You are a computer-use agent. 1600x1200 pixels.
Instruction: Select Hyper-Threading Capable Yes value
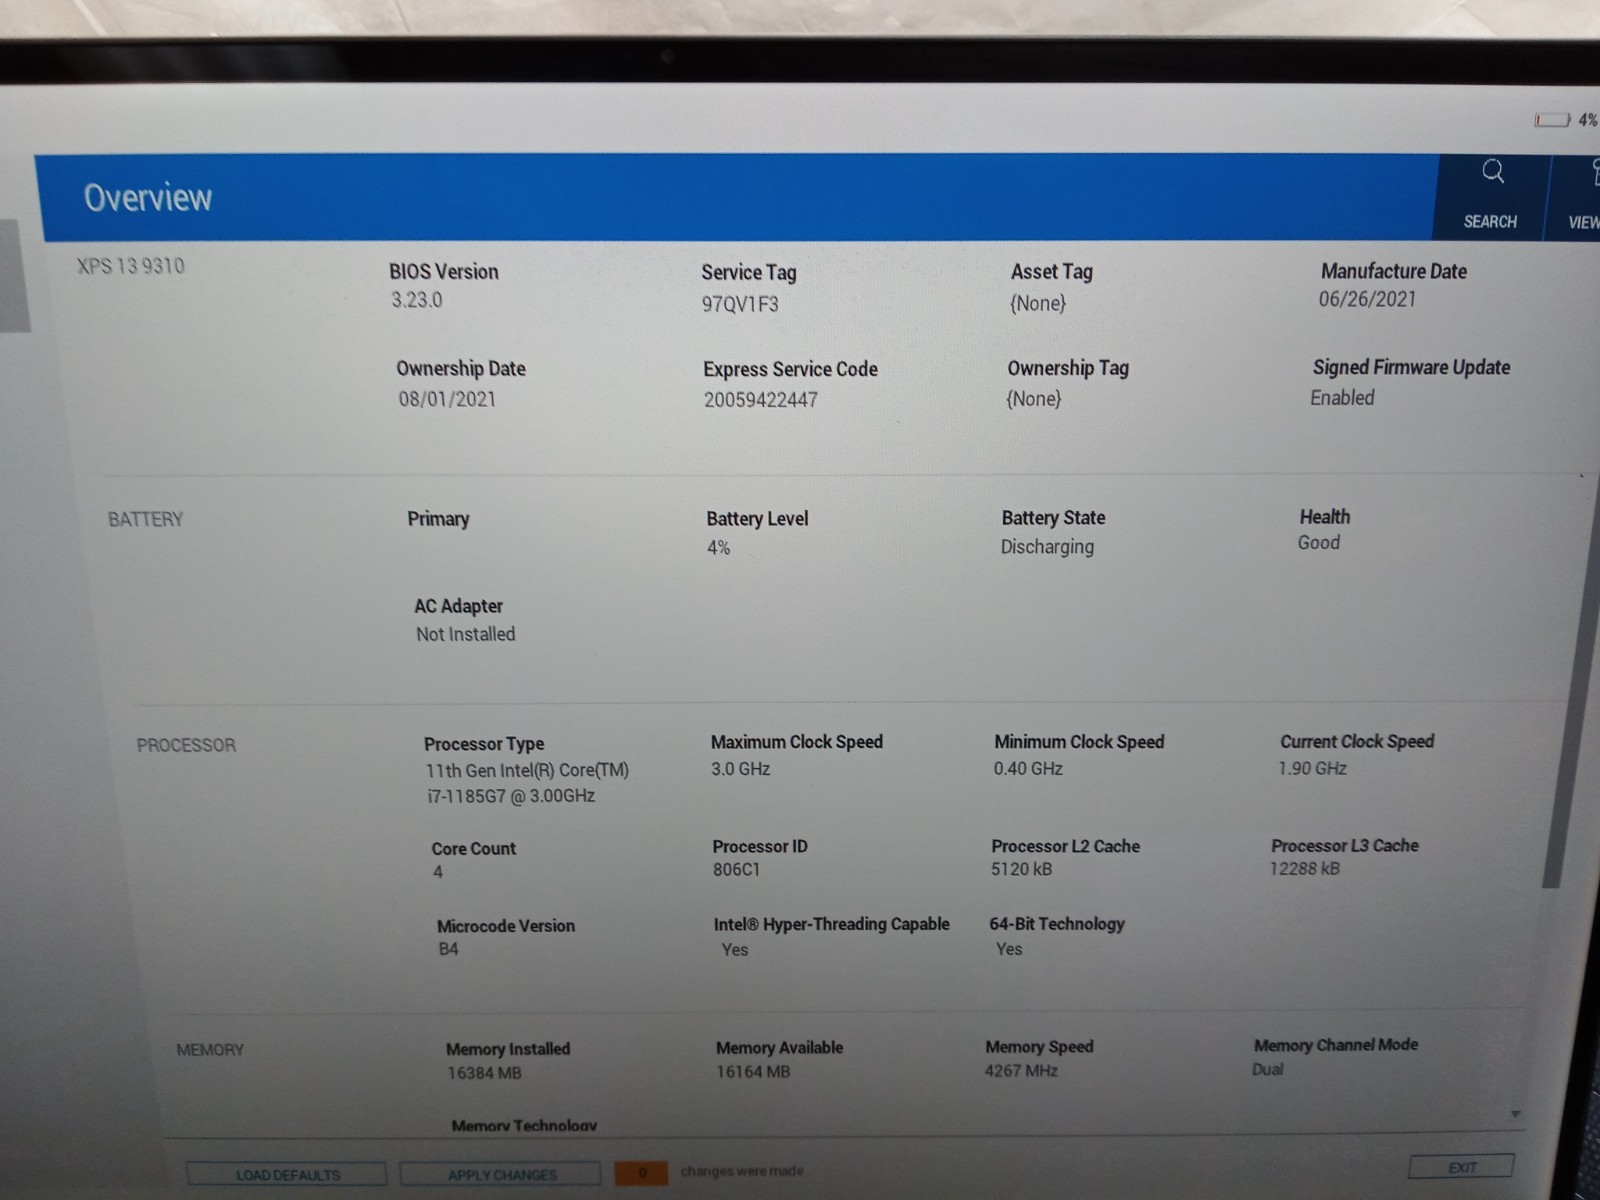pyautogui.click(x=735, y=950)
